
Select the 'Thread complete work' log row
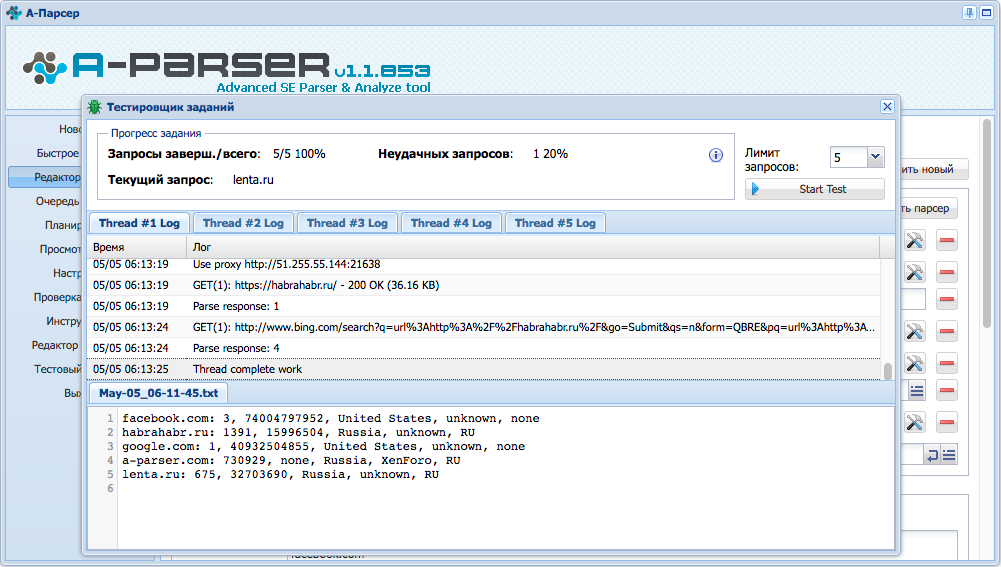click(484, 369)
